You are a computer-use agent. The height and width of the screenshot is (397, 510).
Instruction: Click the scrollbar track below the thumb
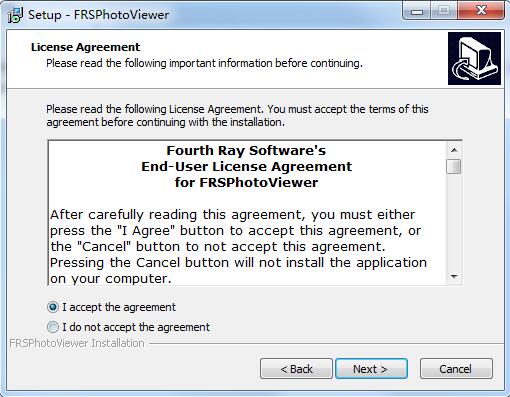(x=454, y=222)
